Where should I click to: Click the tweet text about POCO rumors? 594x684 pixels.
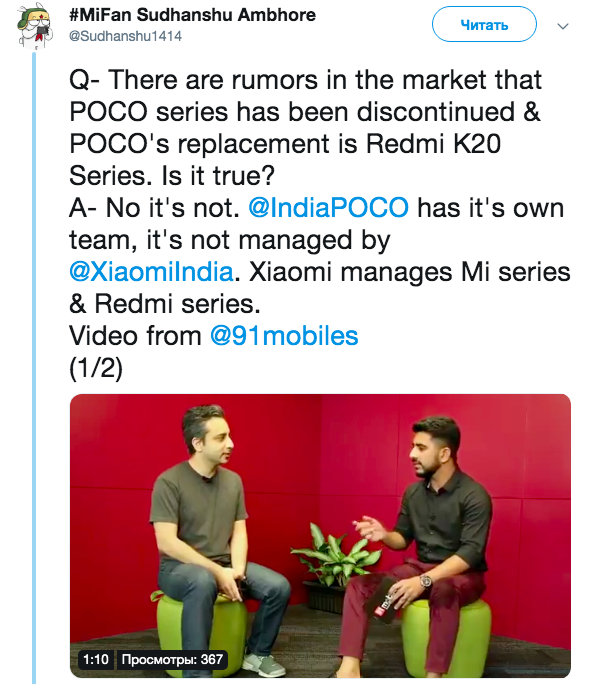click(305, 128)
